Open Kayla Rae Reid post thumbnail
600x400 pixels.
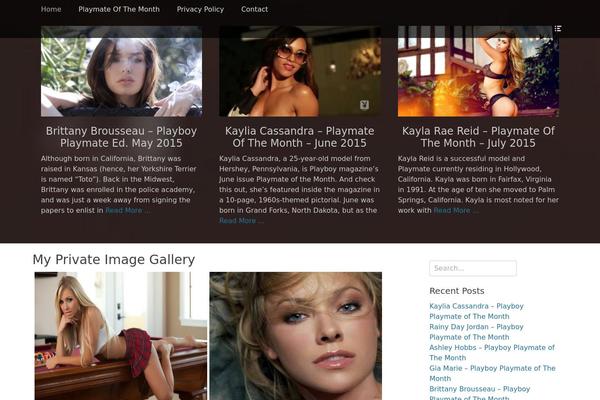click(478, 71)
